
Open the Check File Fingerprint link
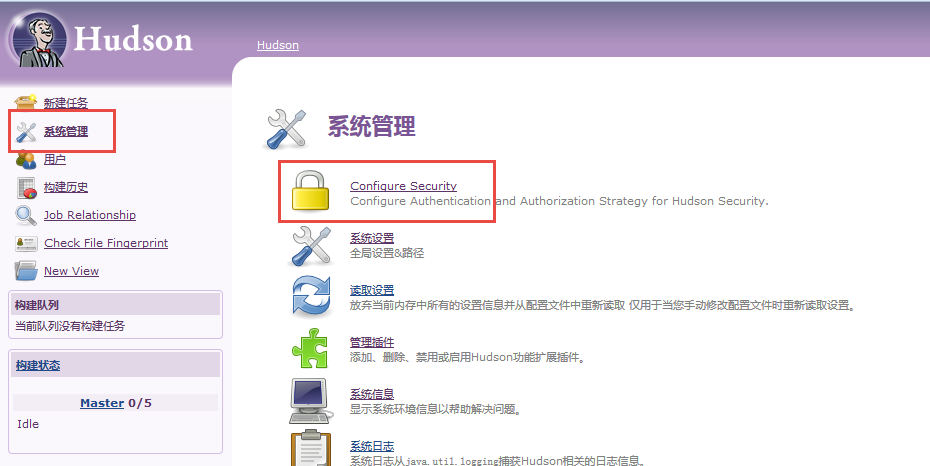[106, 242]
